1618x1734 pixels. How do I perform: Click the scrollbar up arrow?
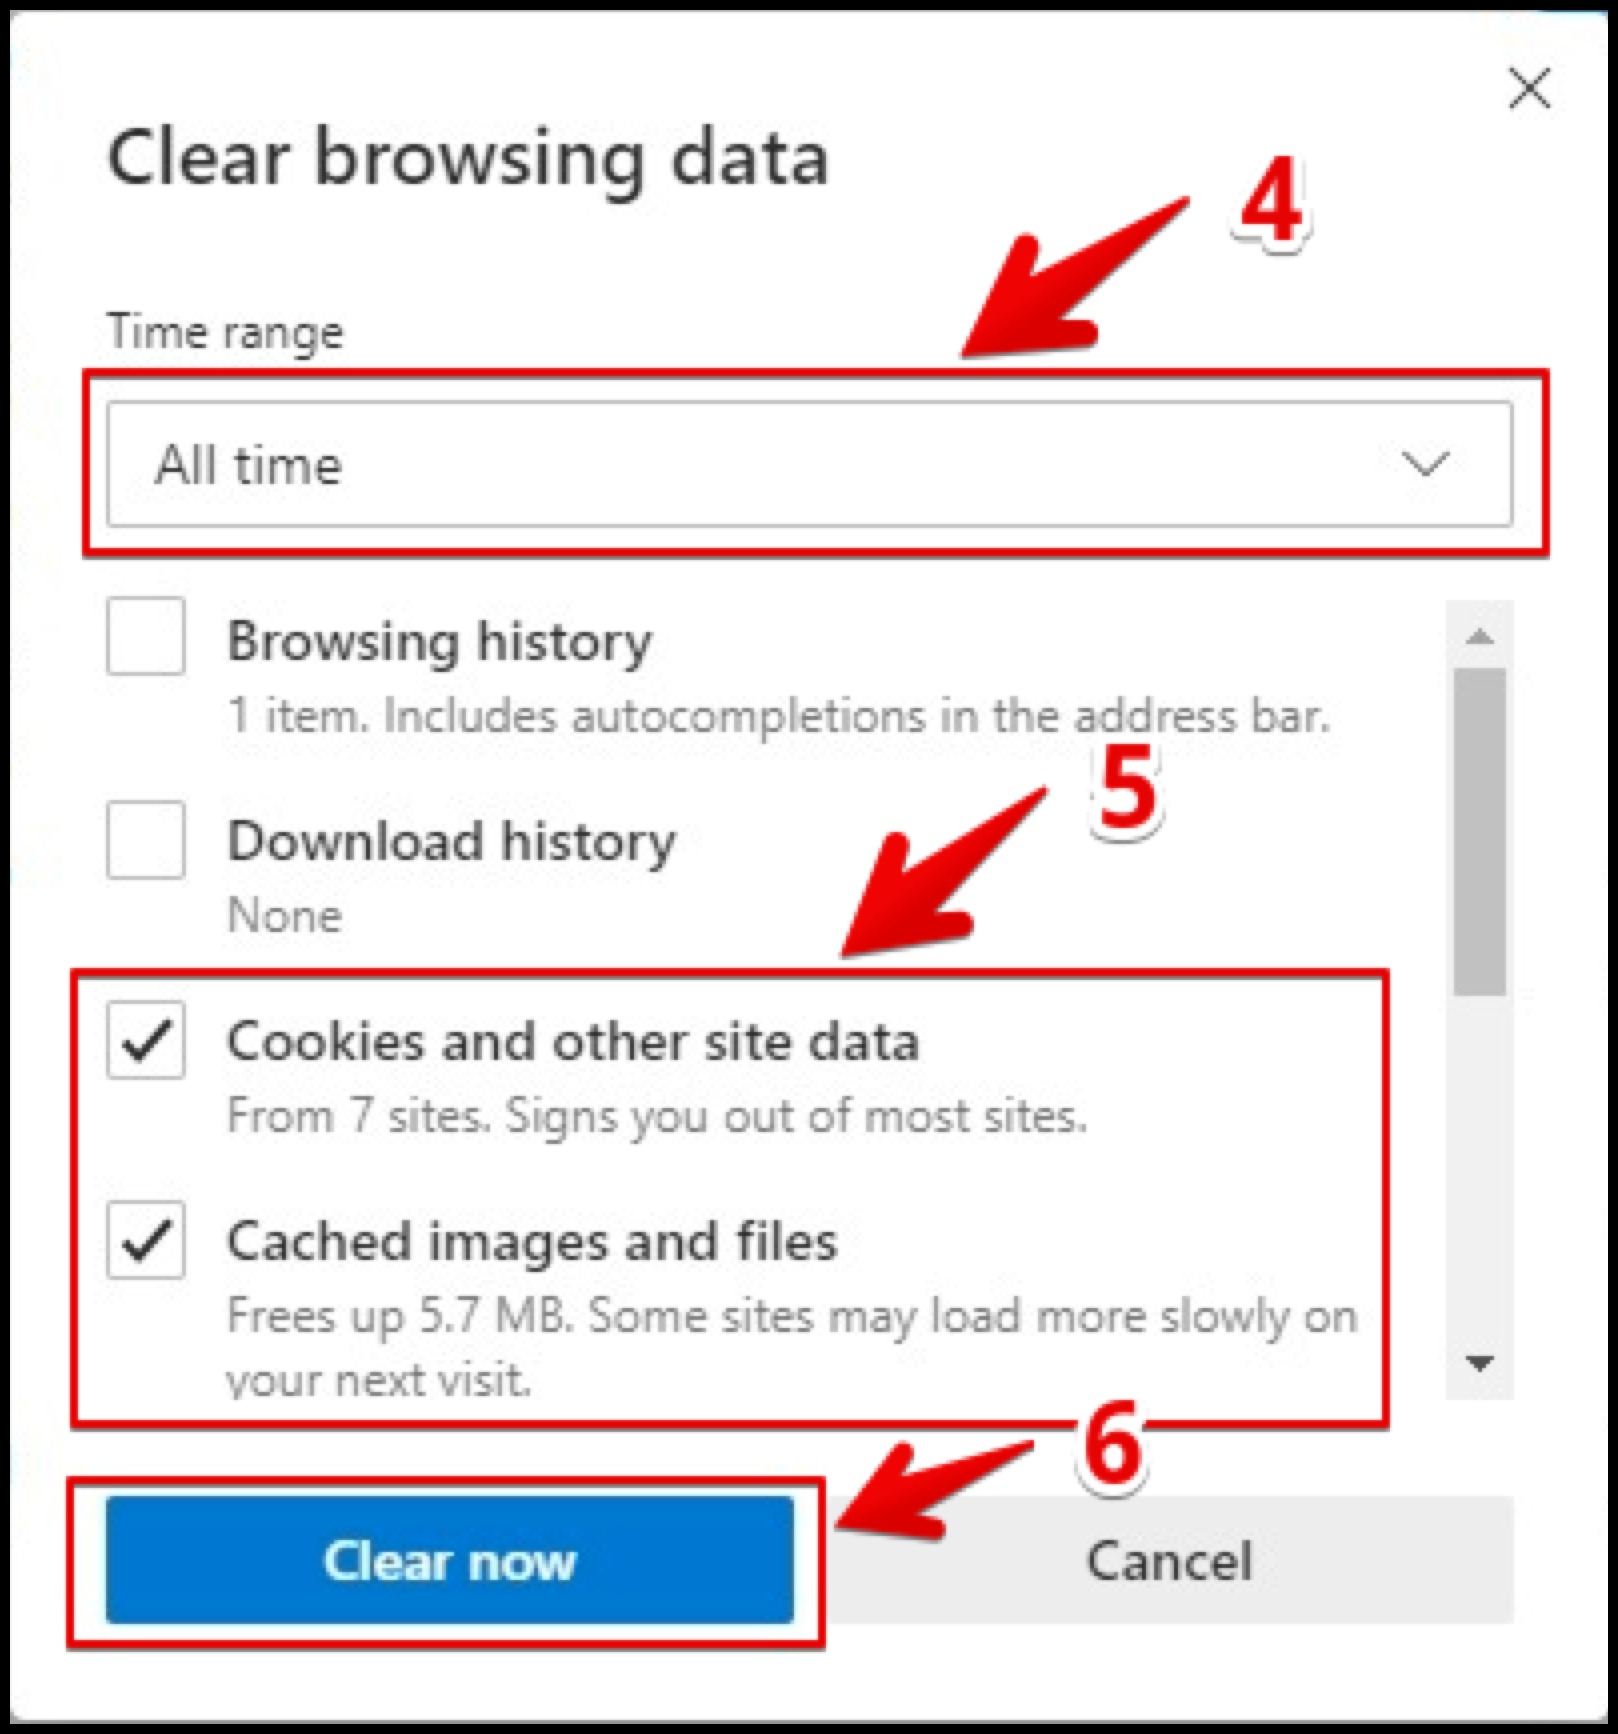[x=1480, y=636]
